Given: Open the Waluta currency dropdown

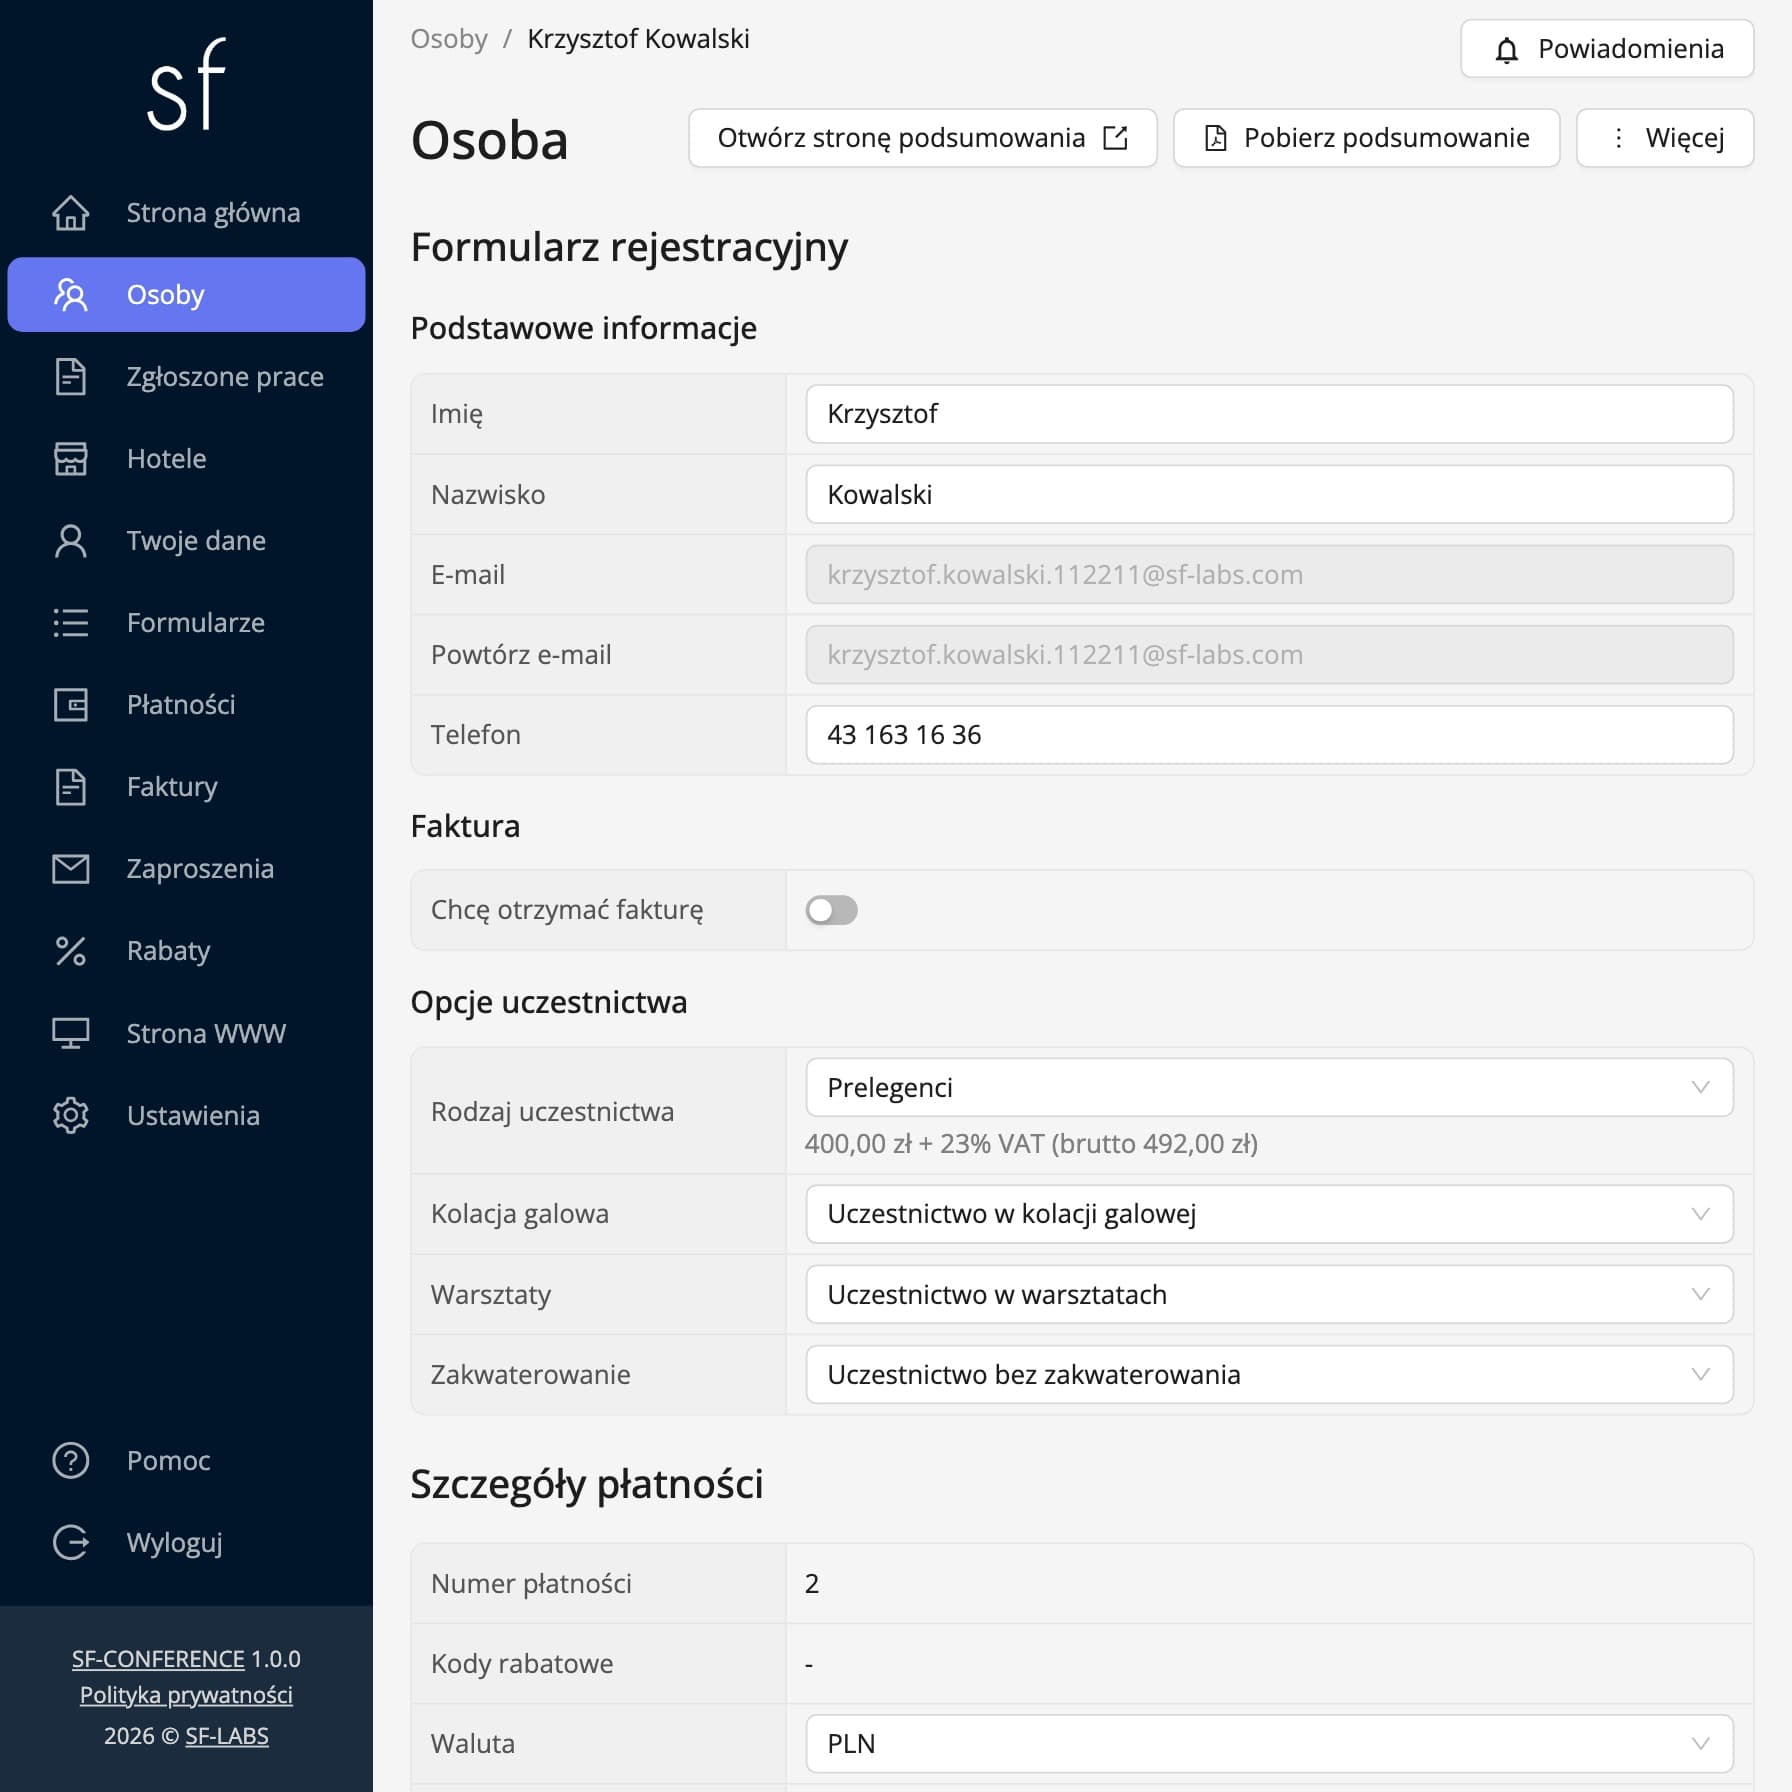Looking at the screenshot, I should [1269, 1744].
